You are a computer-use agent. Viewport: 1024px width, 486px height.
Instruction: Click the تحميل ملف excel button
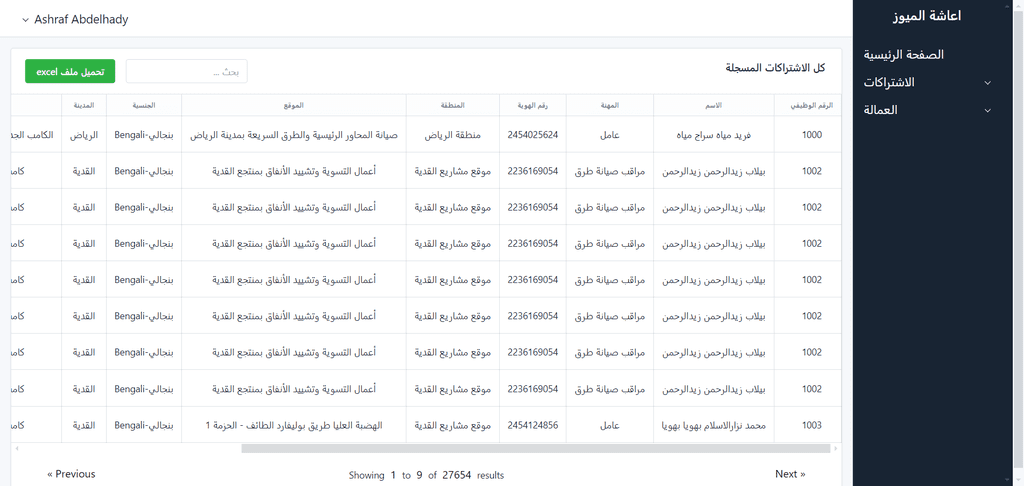point(70,72)
